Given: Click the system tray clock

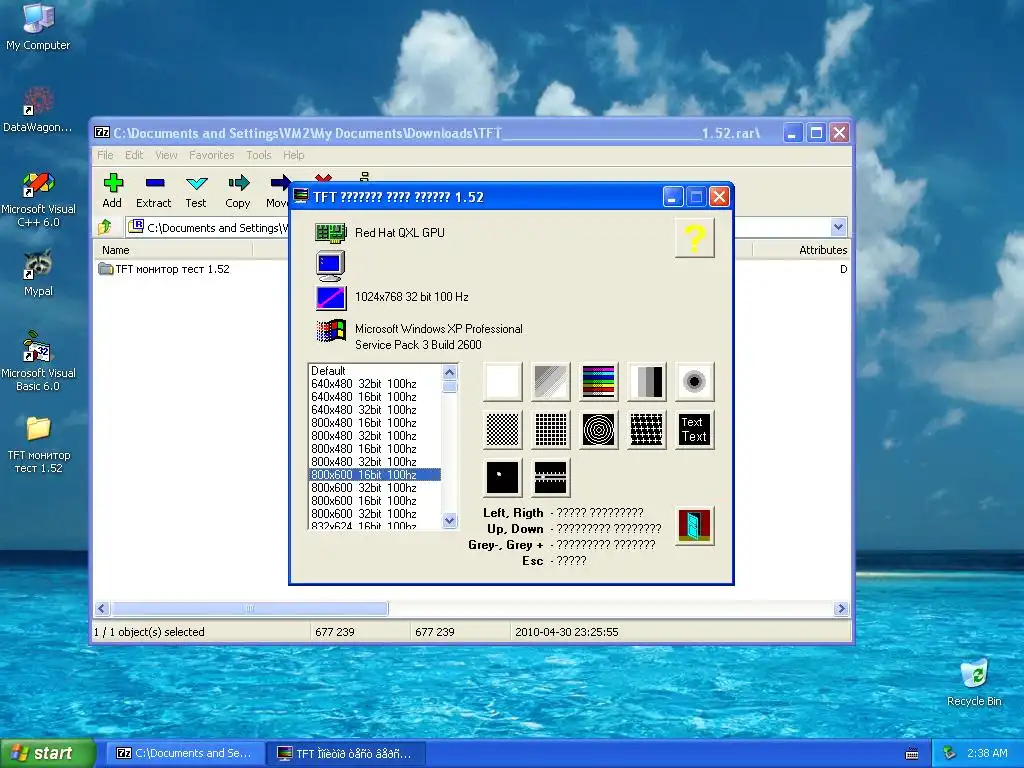Looking at the screenshot, I should [x=987, y=754].
